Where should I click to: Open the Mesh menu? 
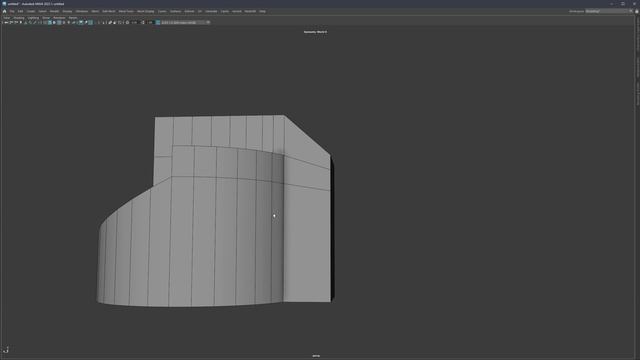click(x=95, y=11)
